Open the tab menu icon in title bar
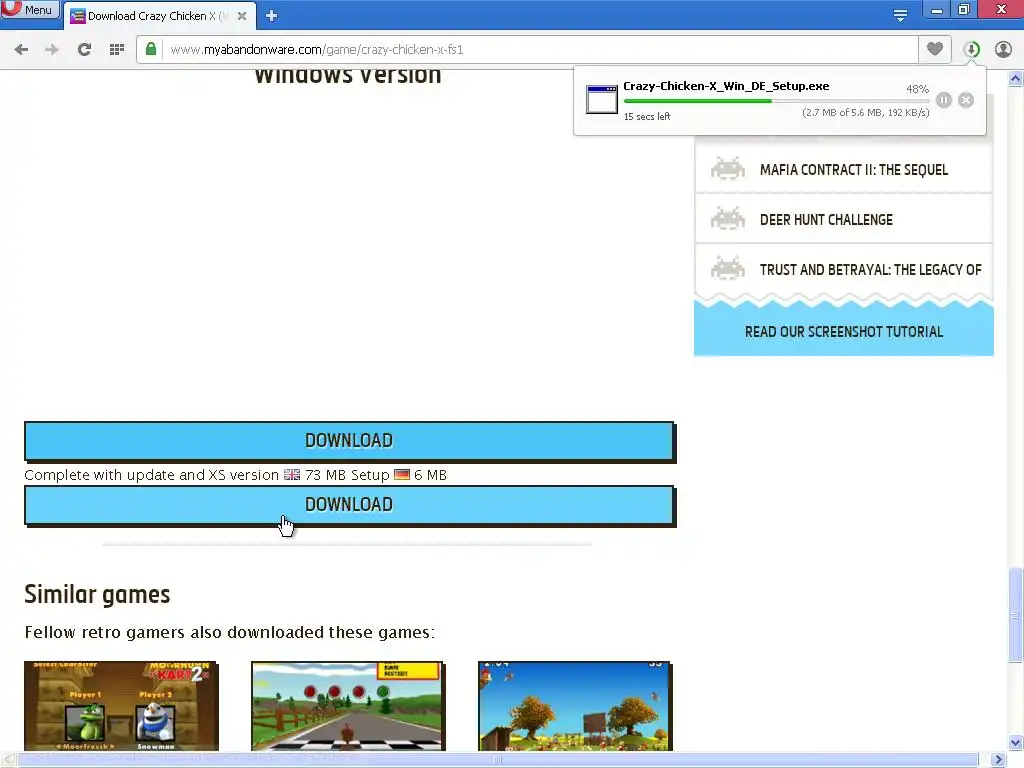 900,15
